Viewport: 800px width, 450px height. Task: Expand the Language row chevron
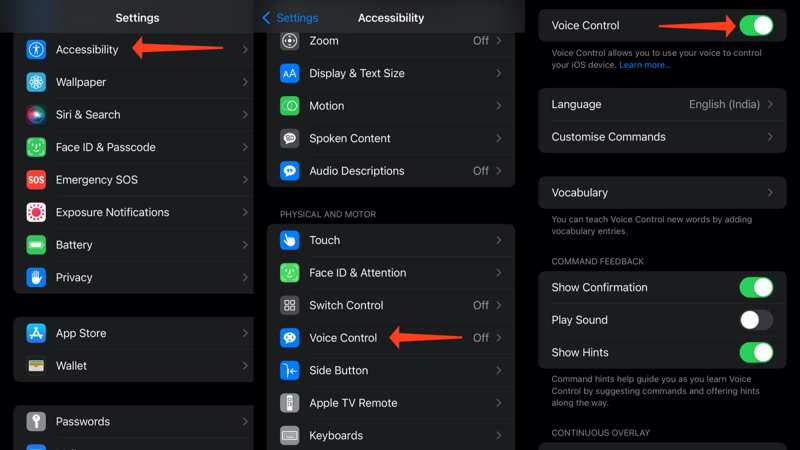click(x=770, y=105)
